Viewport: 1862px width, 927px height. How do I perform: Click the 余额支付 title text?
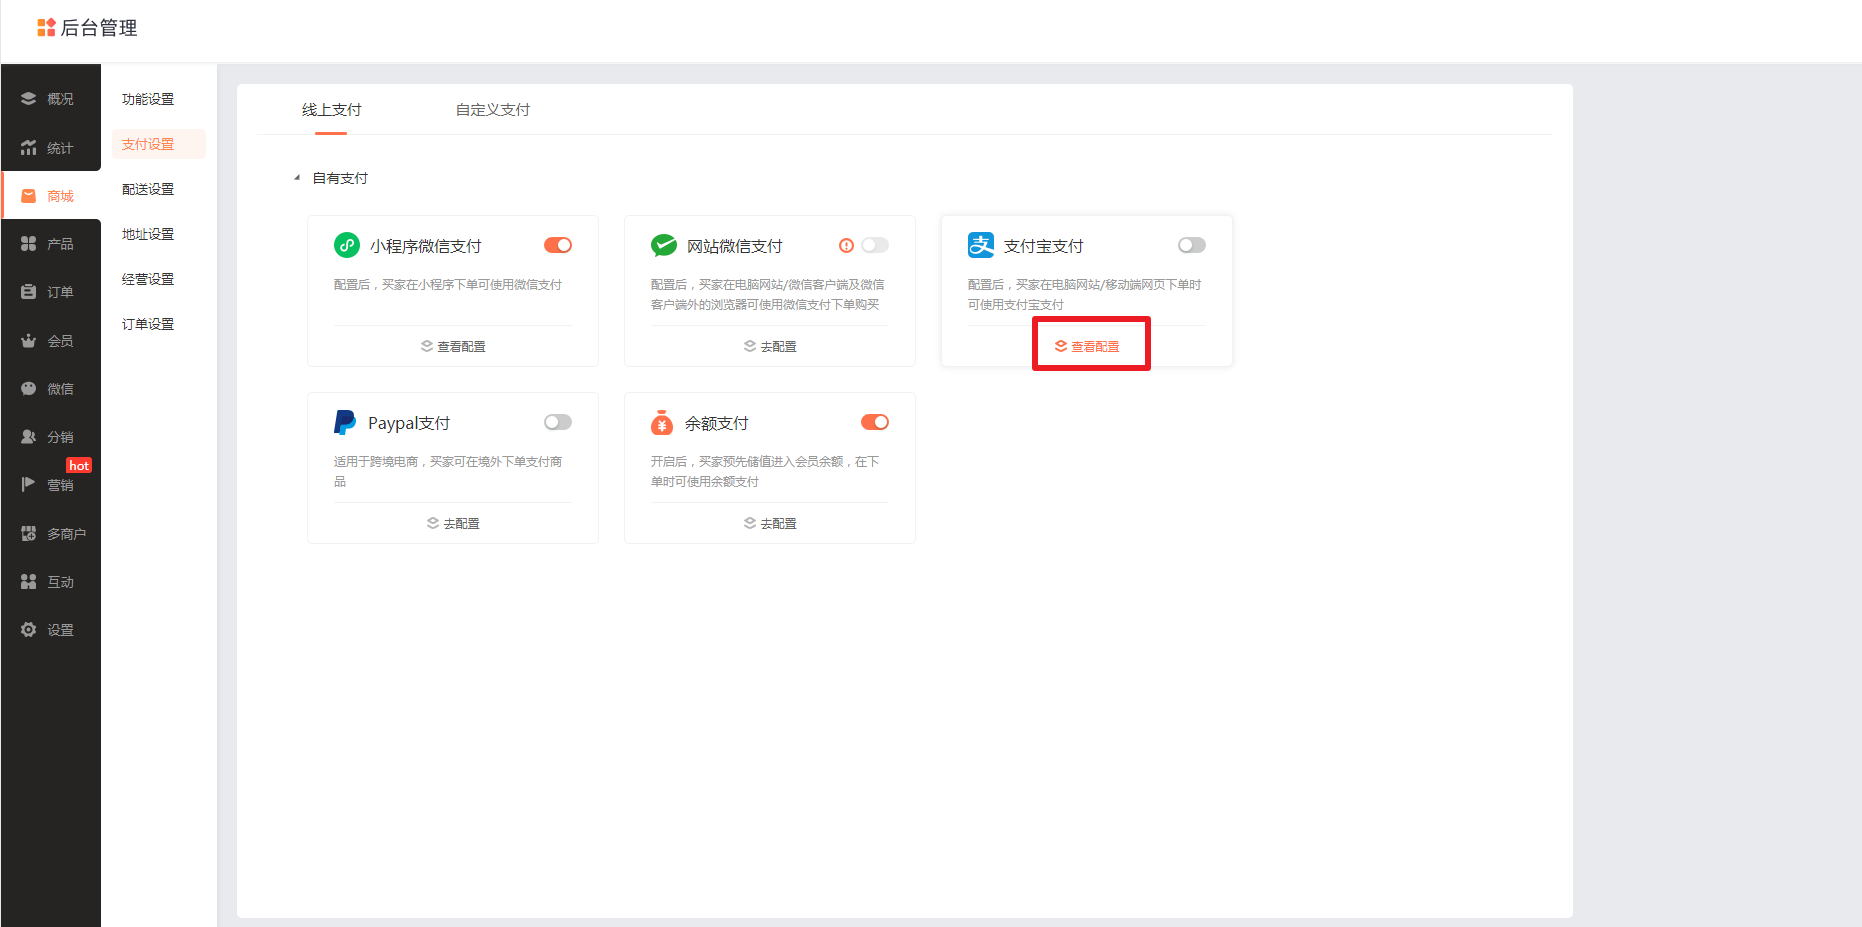717,423
